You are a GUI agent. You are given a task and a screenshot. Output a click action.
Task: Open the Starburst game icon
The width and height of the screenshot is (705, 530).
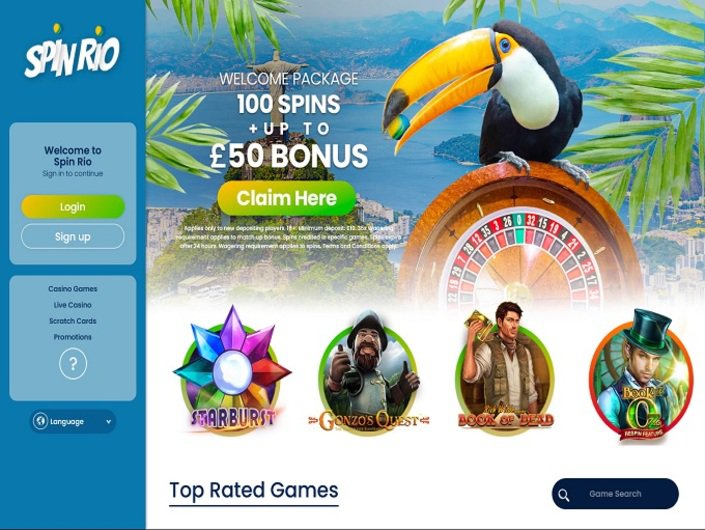tap(232, 371)
